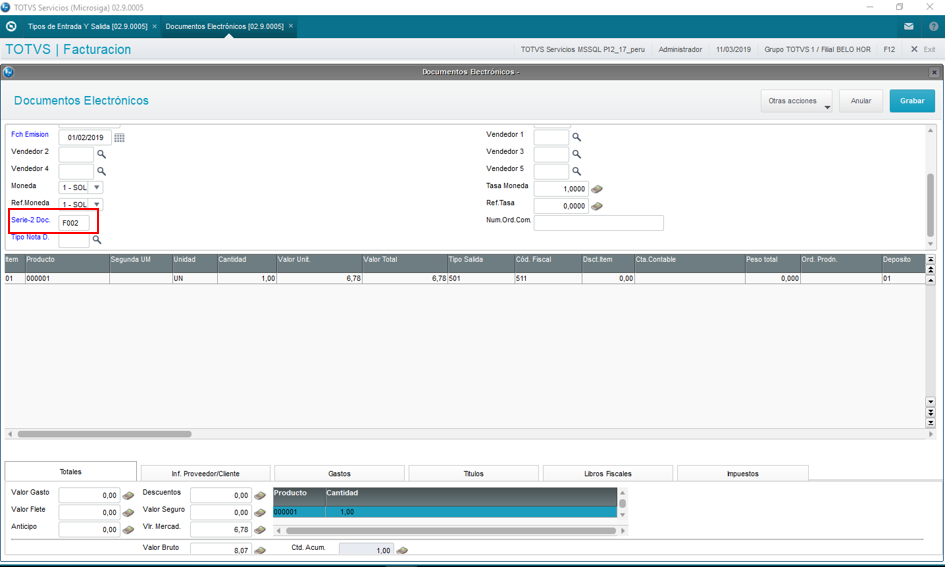
Task: Click the Unidad cell UN
Action: (195, 278)
